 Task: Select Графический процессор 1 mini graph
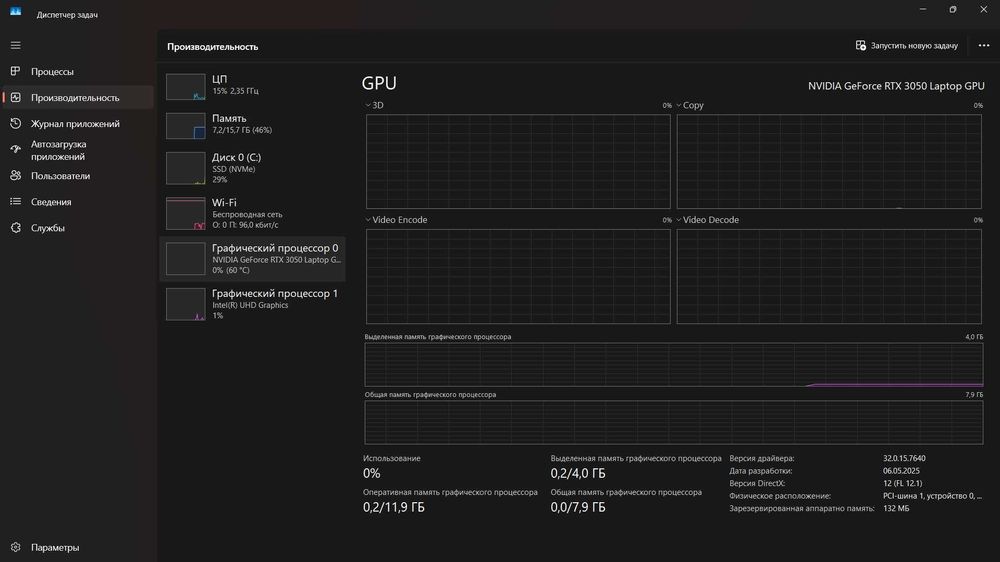pyautogui.click(x=186, y=304)
